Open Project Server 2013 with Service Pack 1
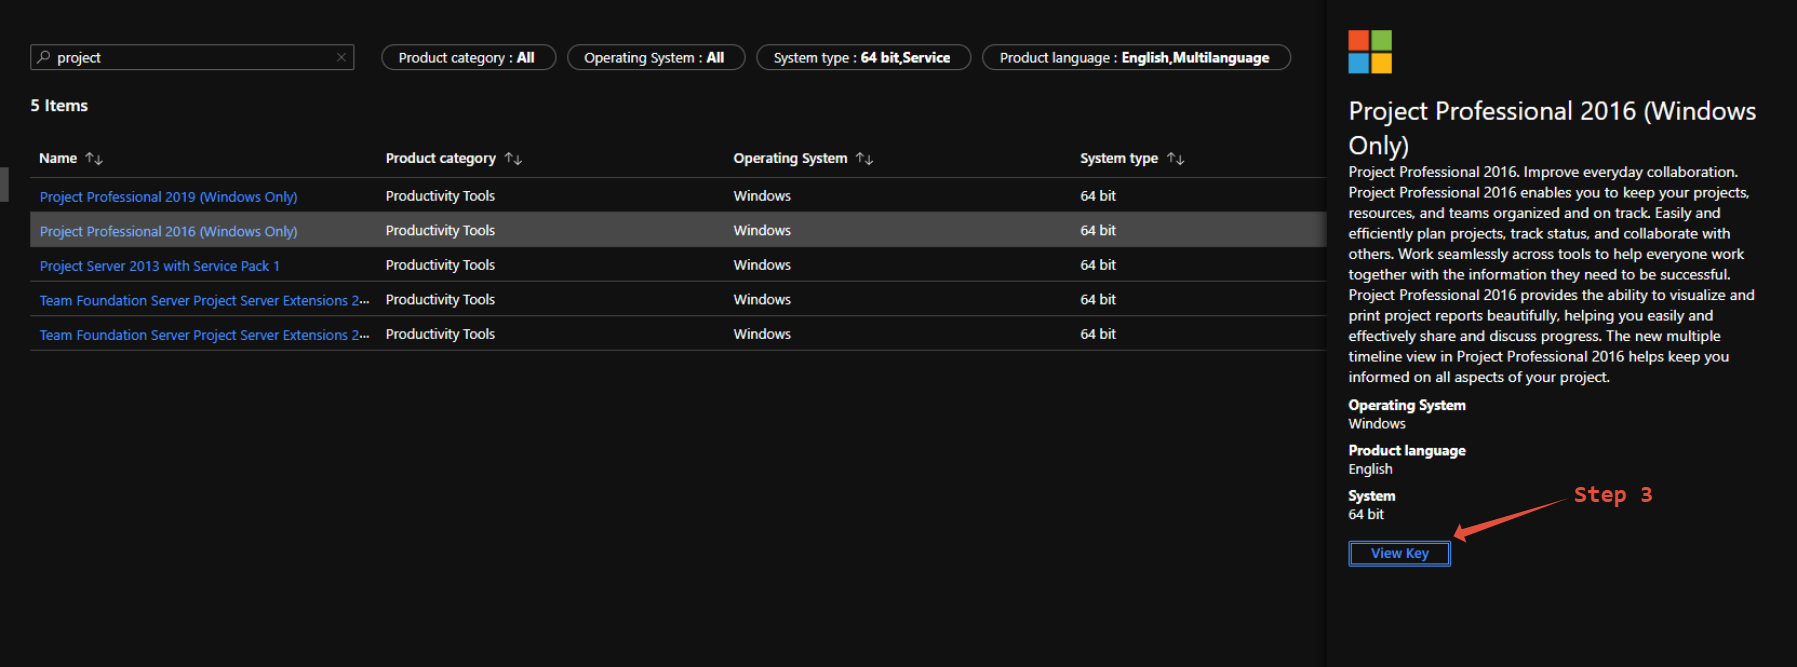Screen dimensions: 1797x667 159,266
